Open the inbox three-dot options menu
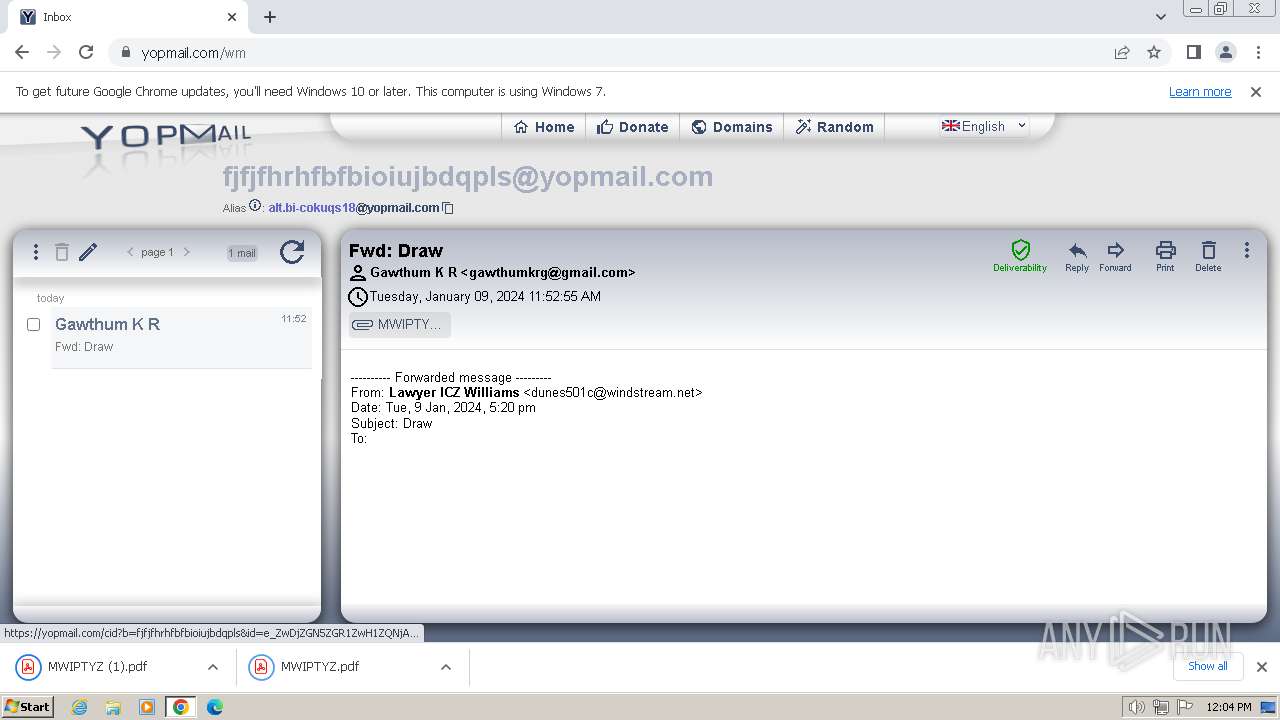The height and width of the screenshot is (720, 1280). tap(36, 252)
